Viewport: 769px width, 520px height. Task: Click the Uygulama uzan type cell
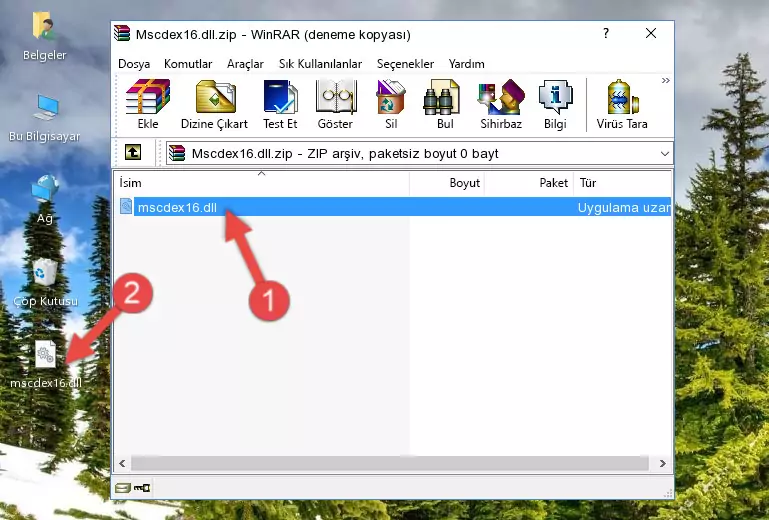click(623, 208)
